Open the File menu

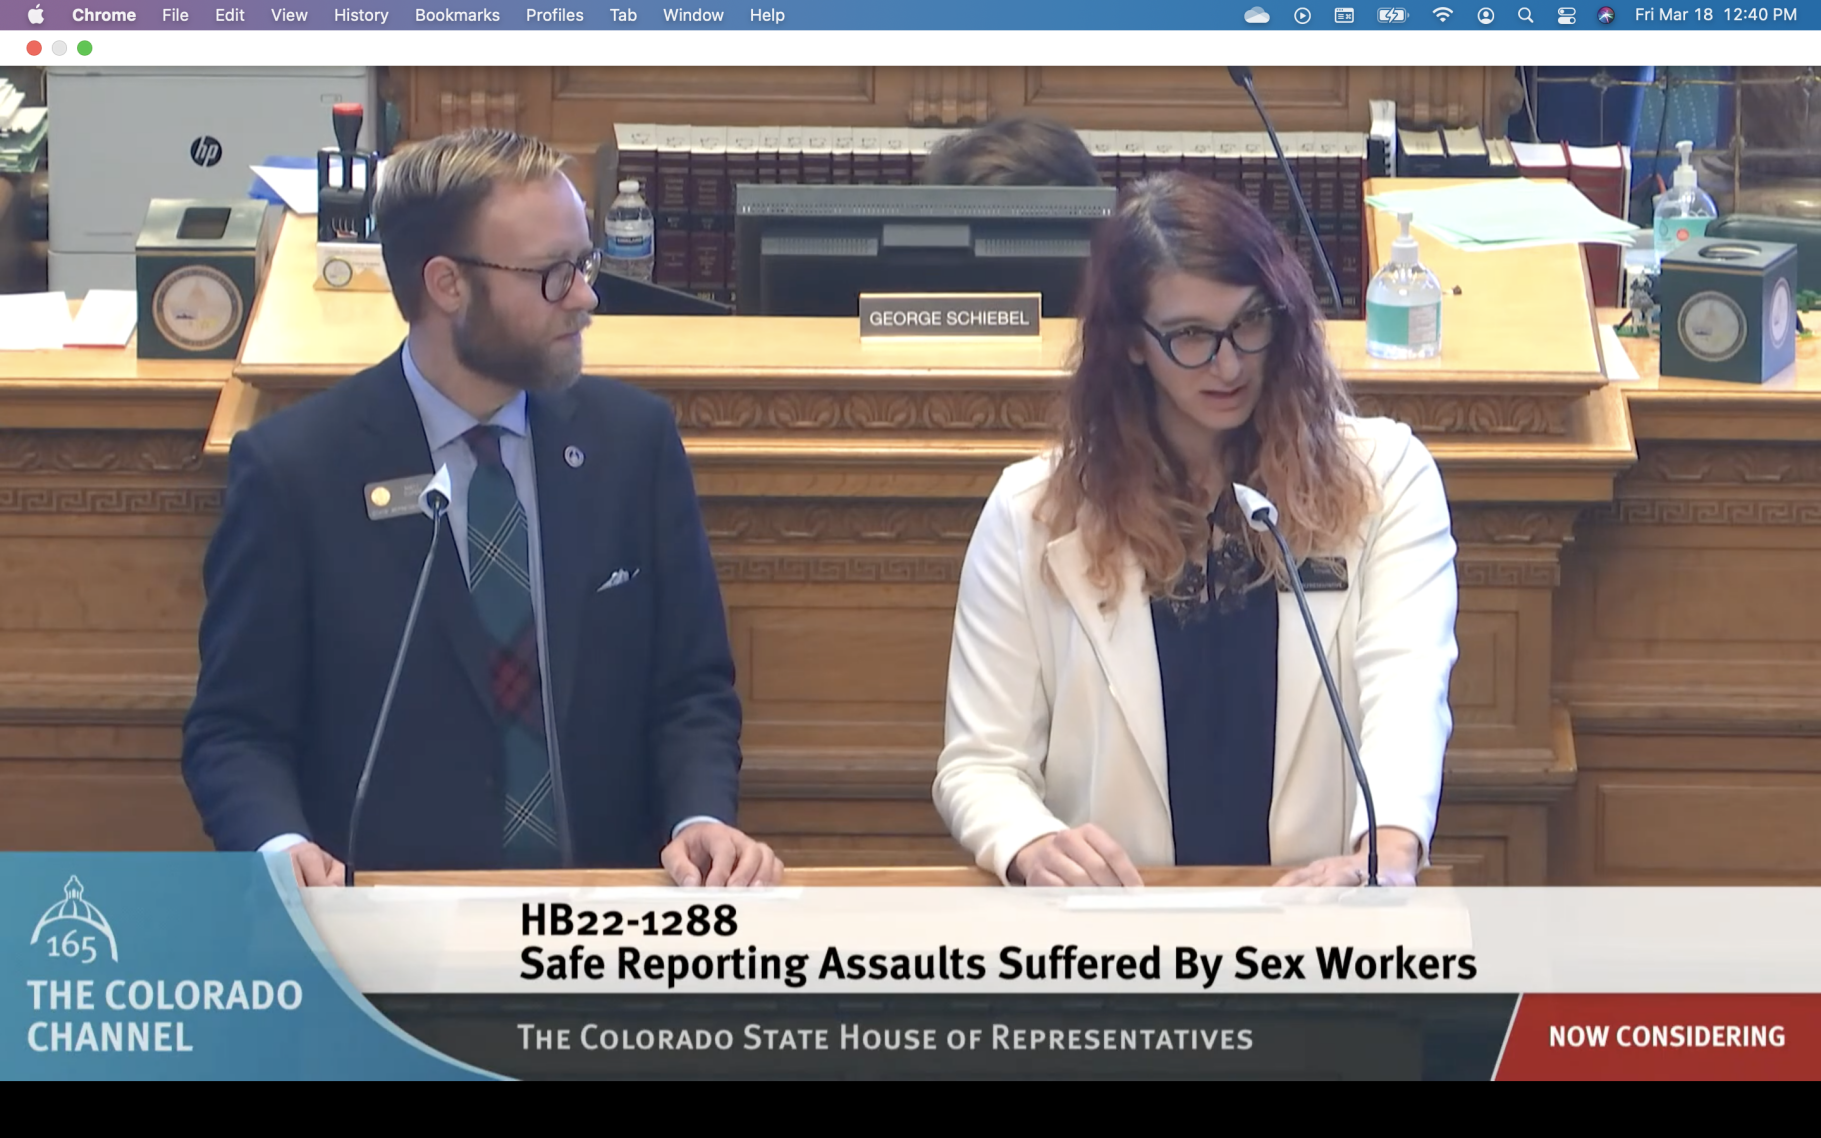[x=175, y=15]
